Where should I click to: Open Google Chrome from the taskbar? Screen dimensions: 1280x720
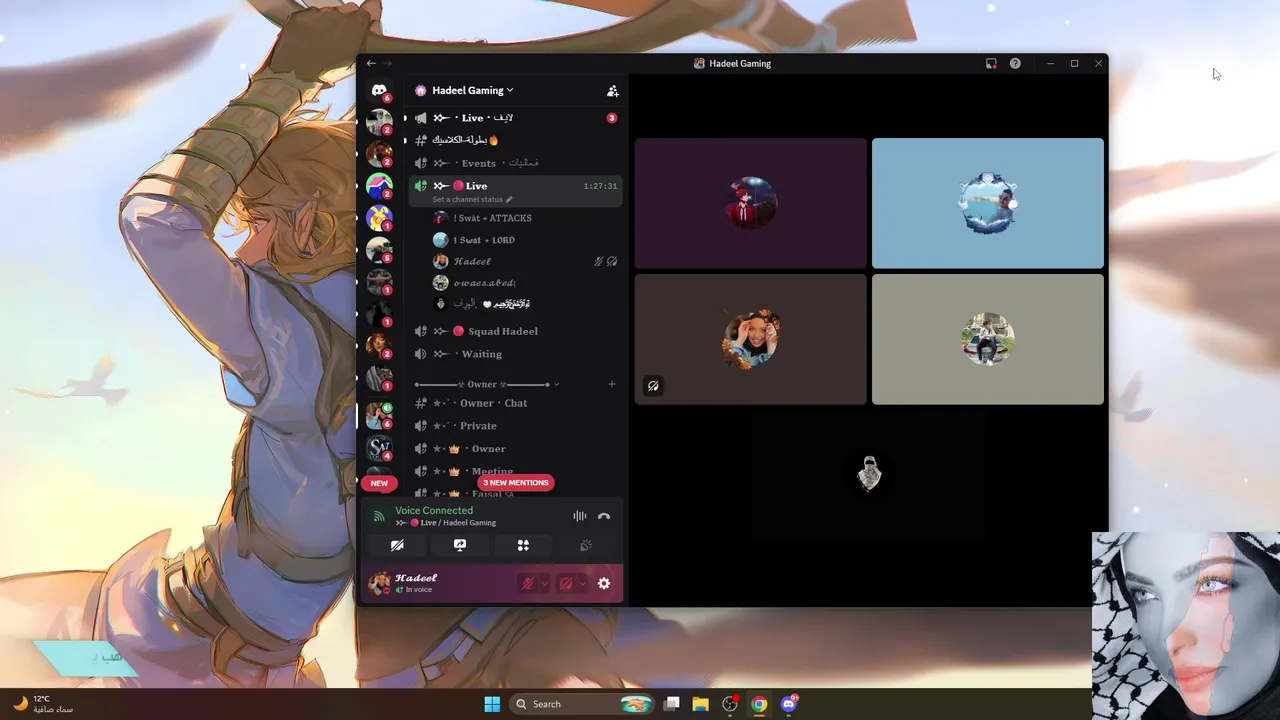pyautogui.click(x=759, y=704)
